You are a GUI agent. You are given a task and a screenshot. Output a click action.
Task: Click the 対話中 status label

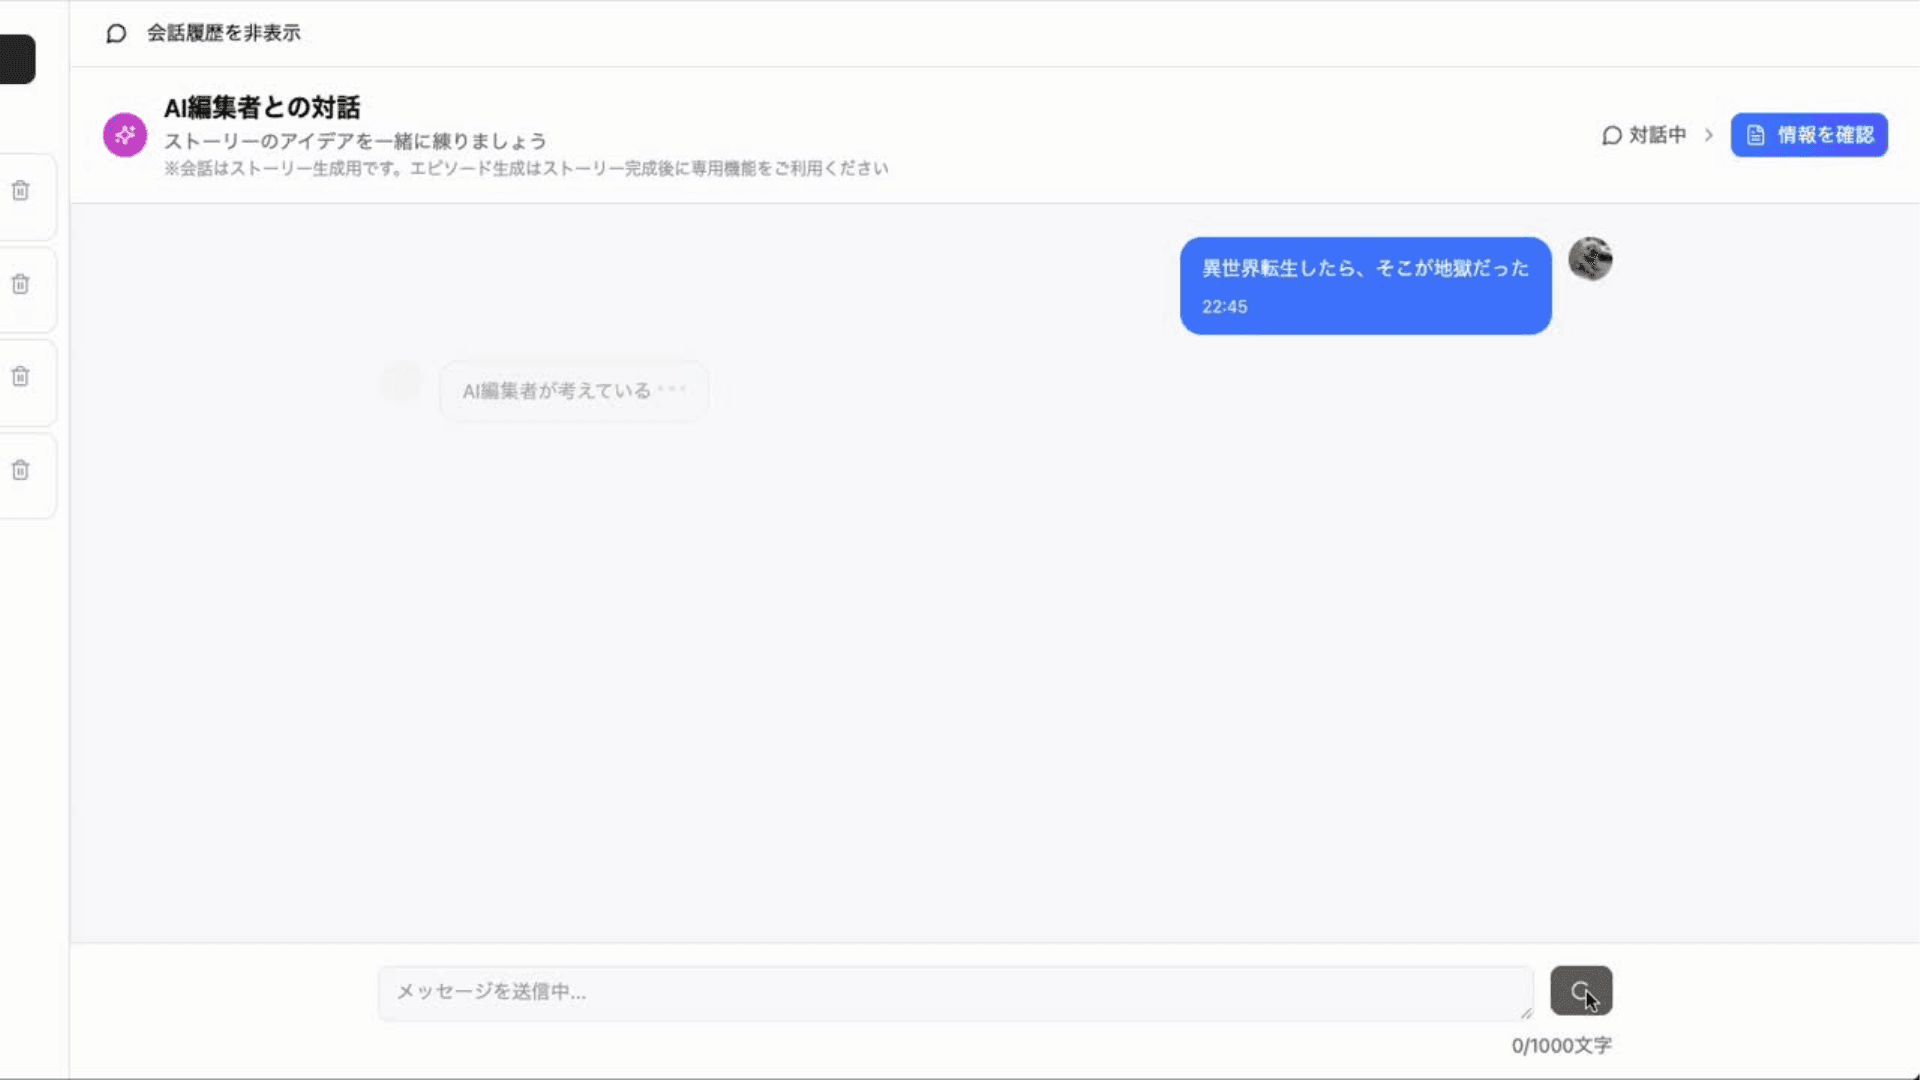pos(1655,135)
